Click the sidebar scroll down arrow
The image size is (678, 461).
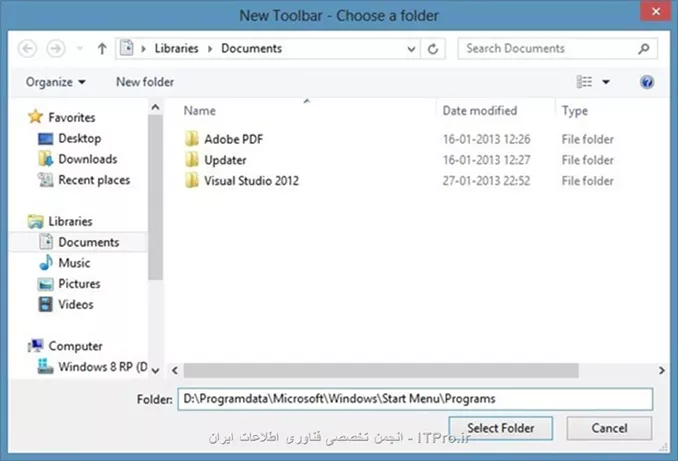155,371
